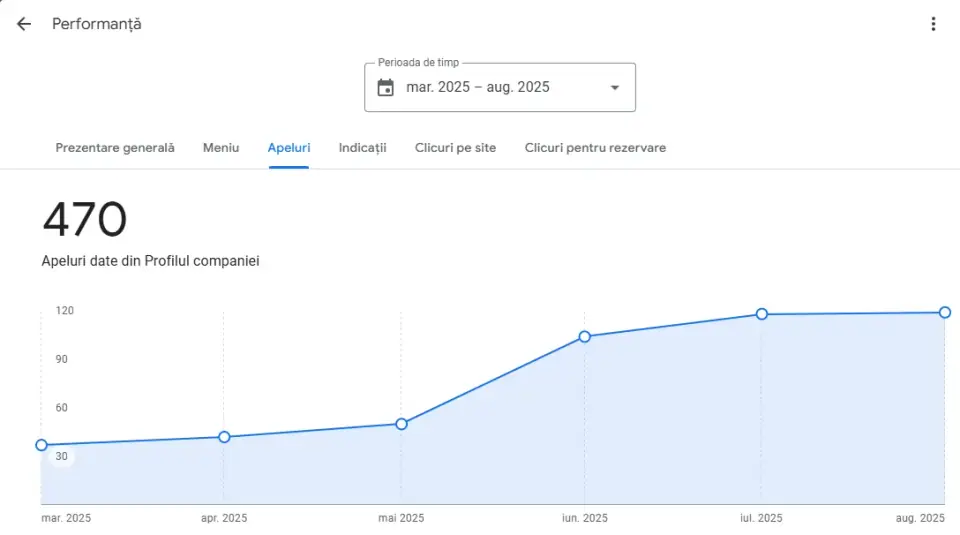Click the 30 y-axis label
960x535 pixels.
[x=61, y=456]
